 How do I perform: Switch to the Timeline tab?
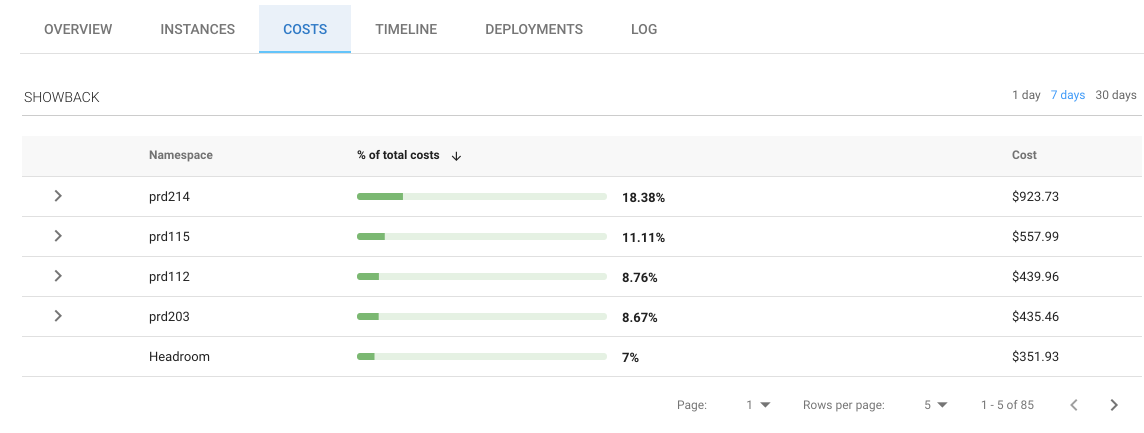point(406,29)
